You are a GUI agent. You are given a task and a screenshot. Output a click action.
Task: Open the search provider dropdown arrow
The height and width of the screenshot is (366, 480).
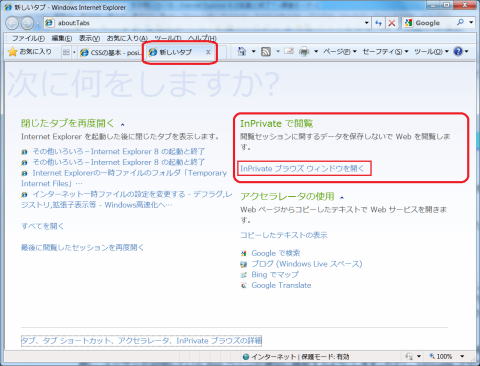471,22
